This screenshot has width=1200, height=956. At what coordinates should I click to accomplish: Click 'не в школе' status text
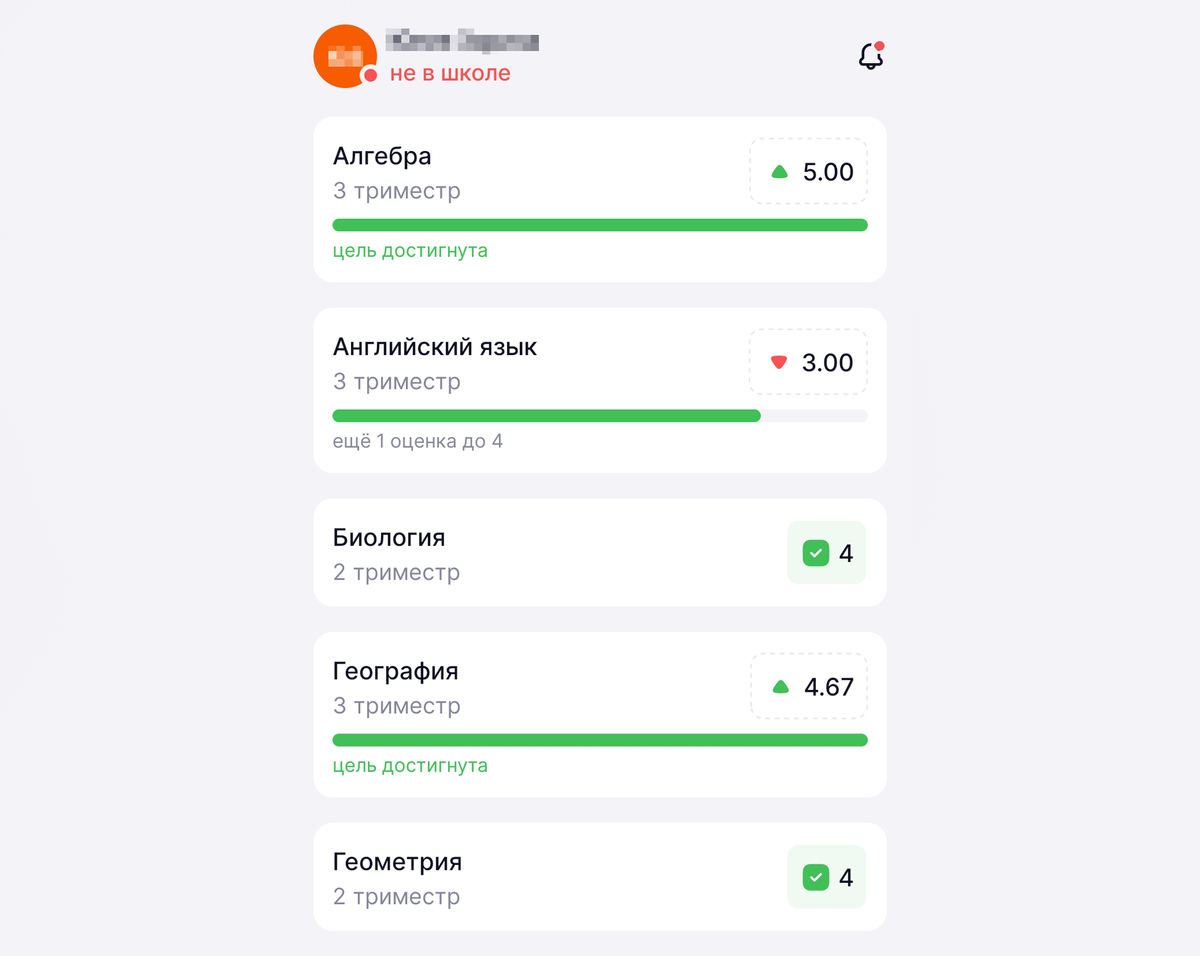click(450, 73)
